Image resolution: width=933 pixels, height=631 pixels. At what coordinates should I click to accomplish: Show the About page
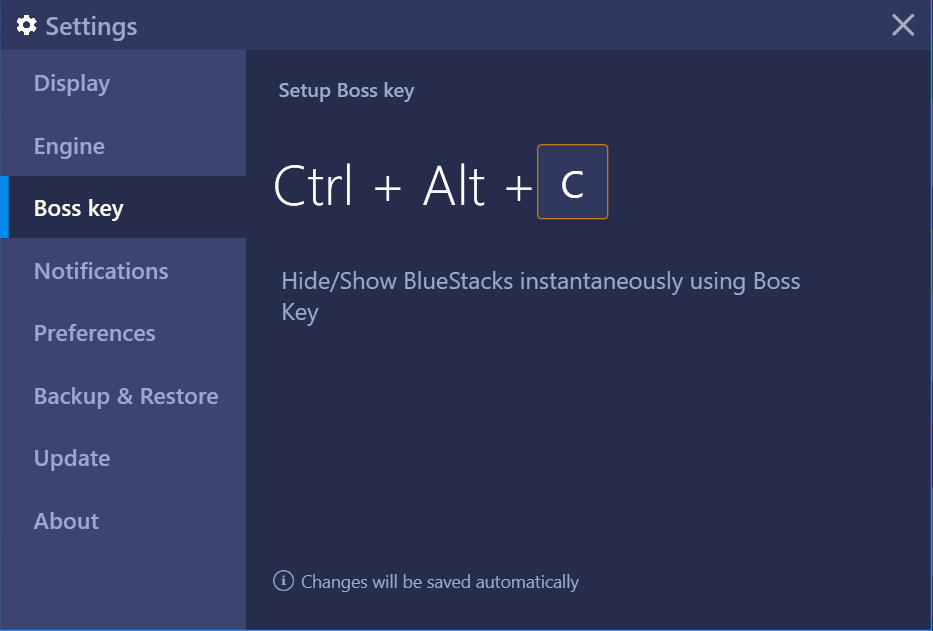pyautogui.click(x=123, y=521)
